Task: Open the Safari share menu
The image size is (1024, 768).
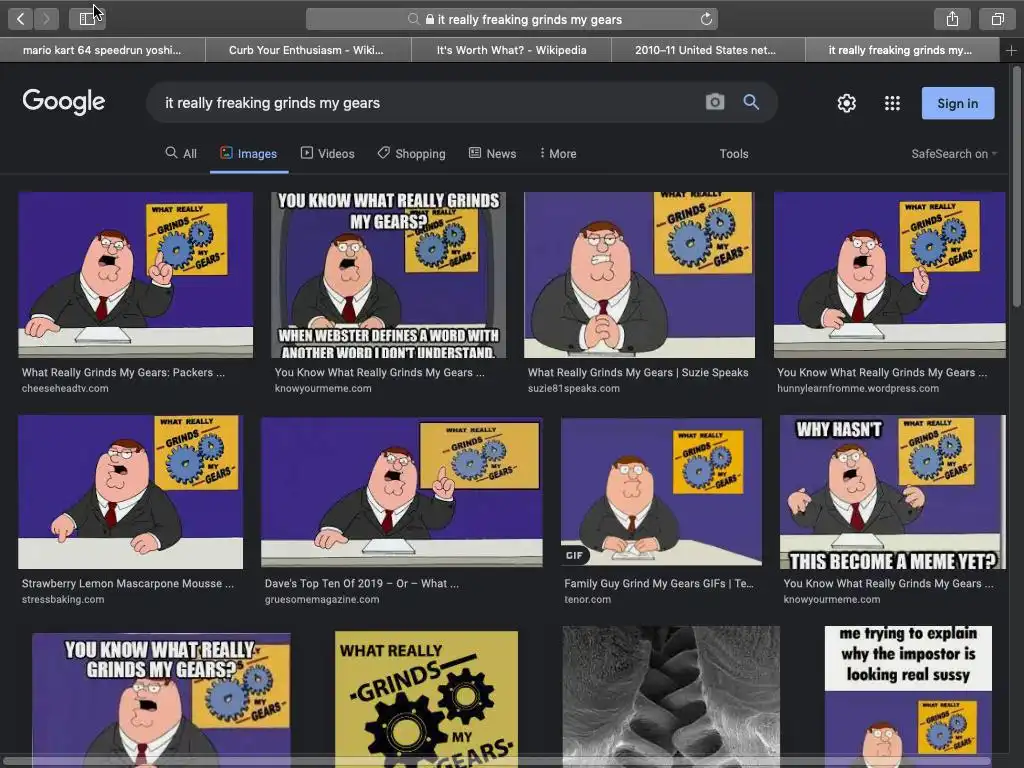Action: (x=952, y=19)
